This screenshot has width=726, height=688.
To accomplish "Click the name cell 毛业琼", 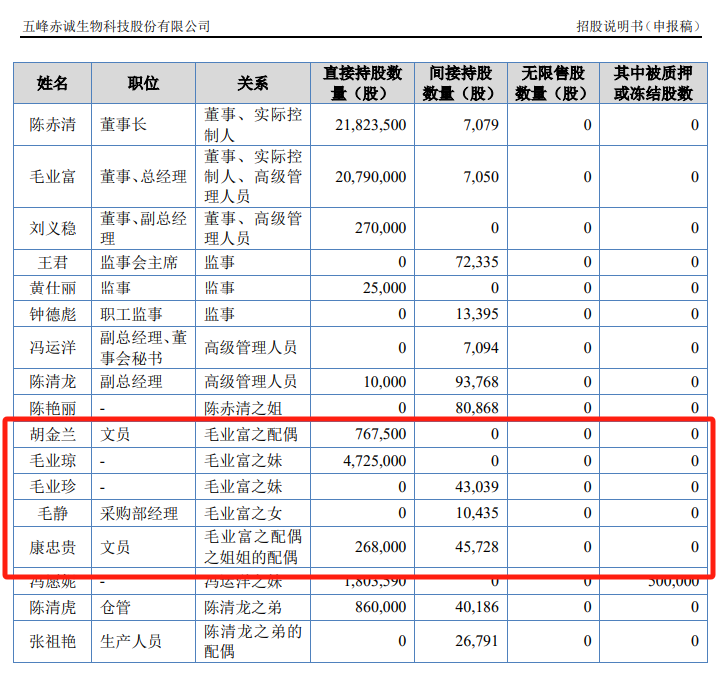I will tap(52, 461).
